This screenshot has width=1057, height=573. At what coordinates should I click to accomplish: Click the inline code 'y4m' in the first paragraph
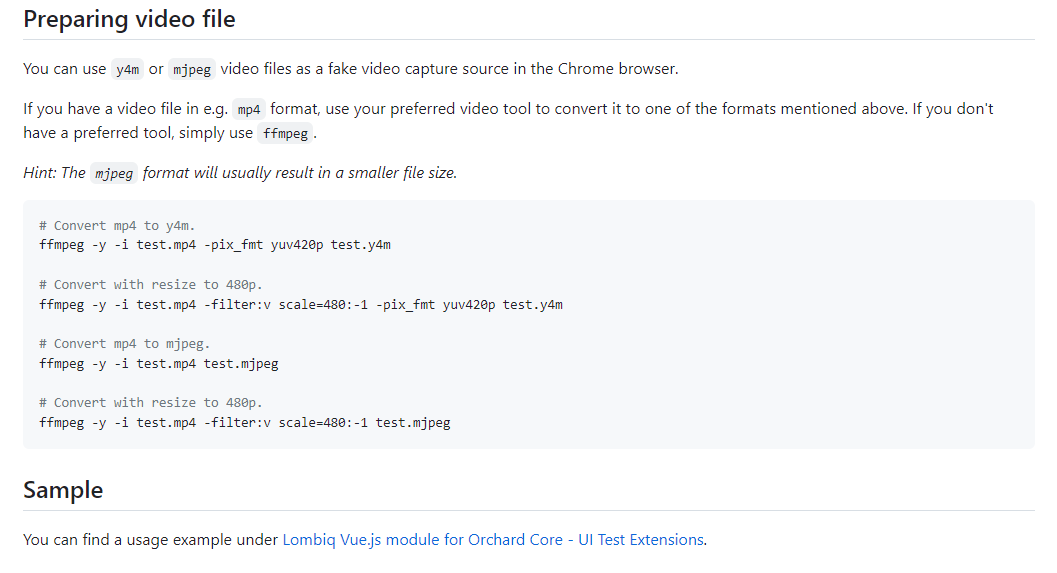pyautogui.click(x=127, y=69)
